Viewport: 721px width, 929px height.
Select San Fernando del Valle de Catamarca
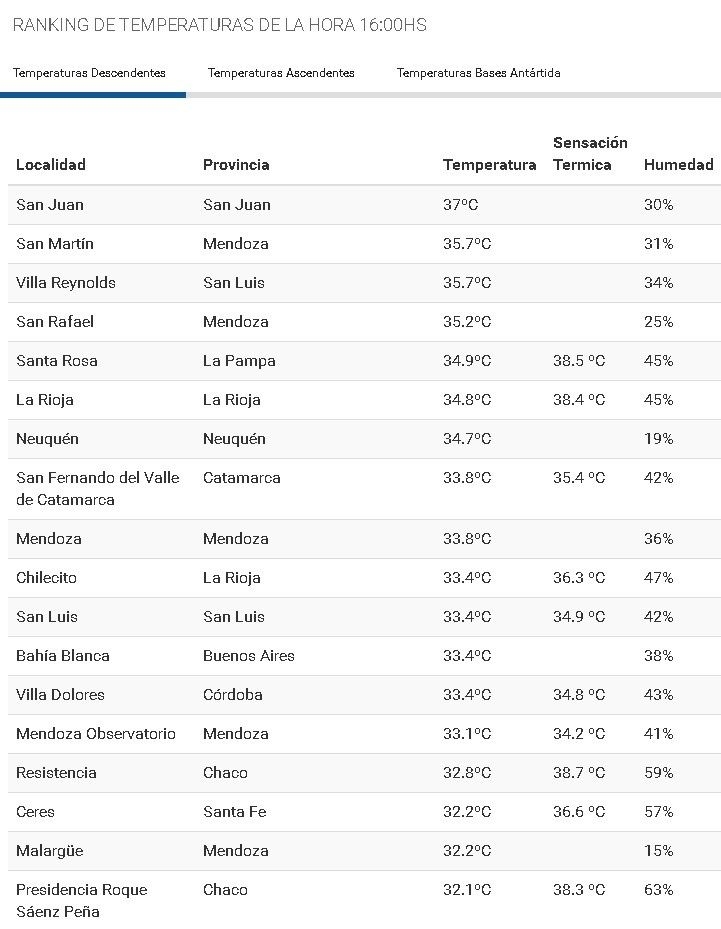98,488
